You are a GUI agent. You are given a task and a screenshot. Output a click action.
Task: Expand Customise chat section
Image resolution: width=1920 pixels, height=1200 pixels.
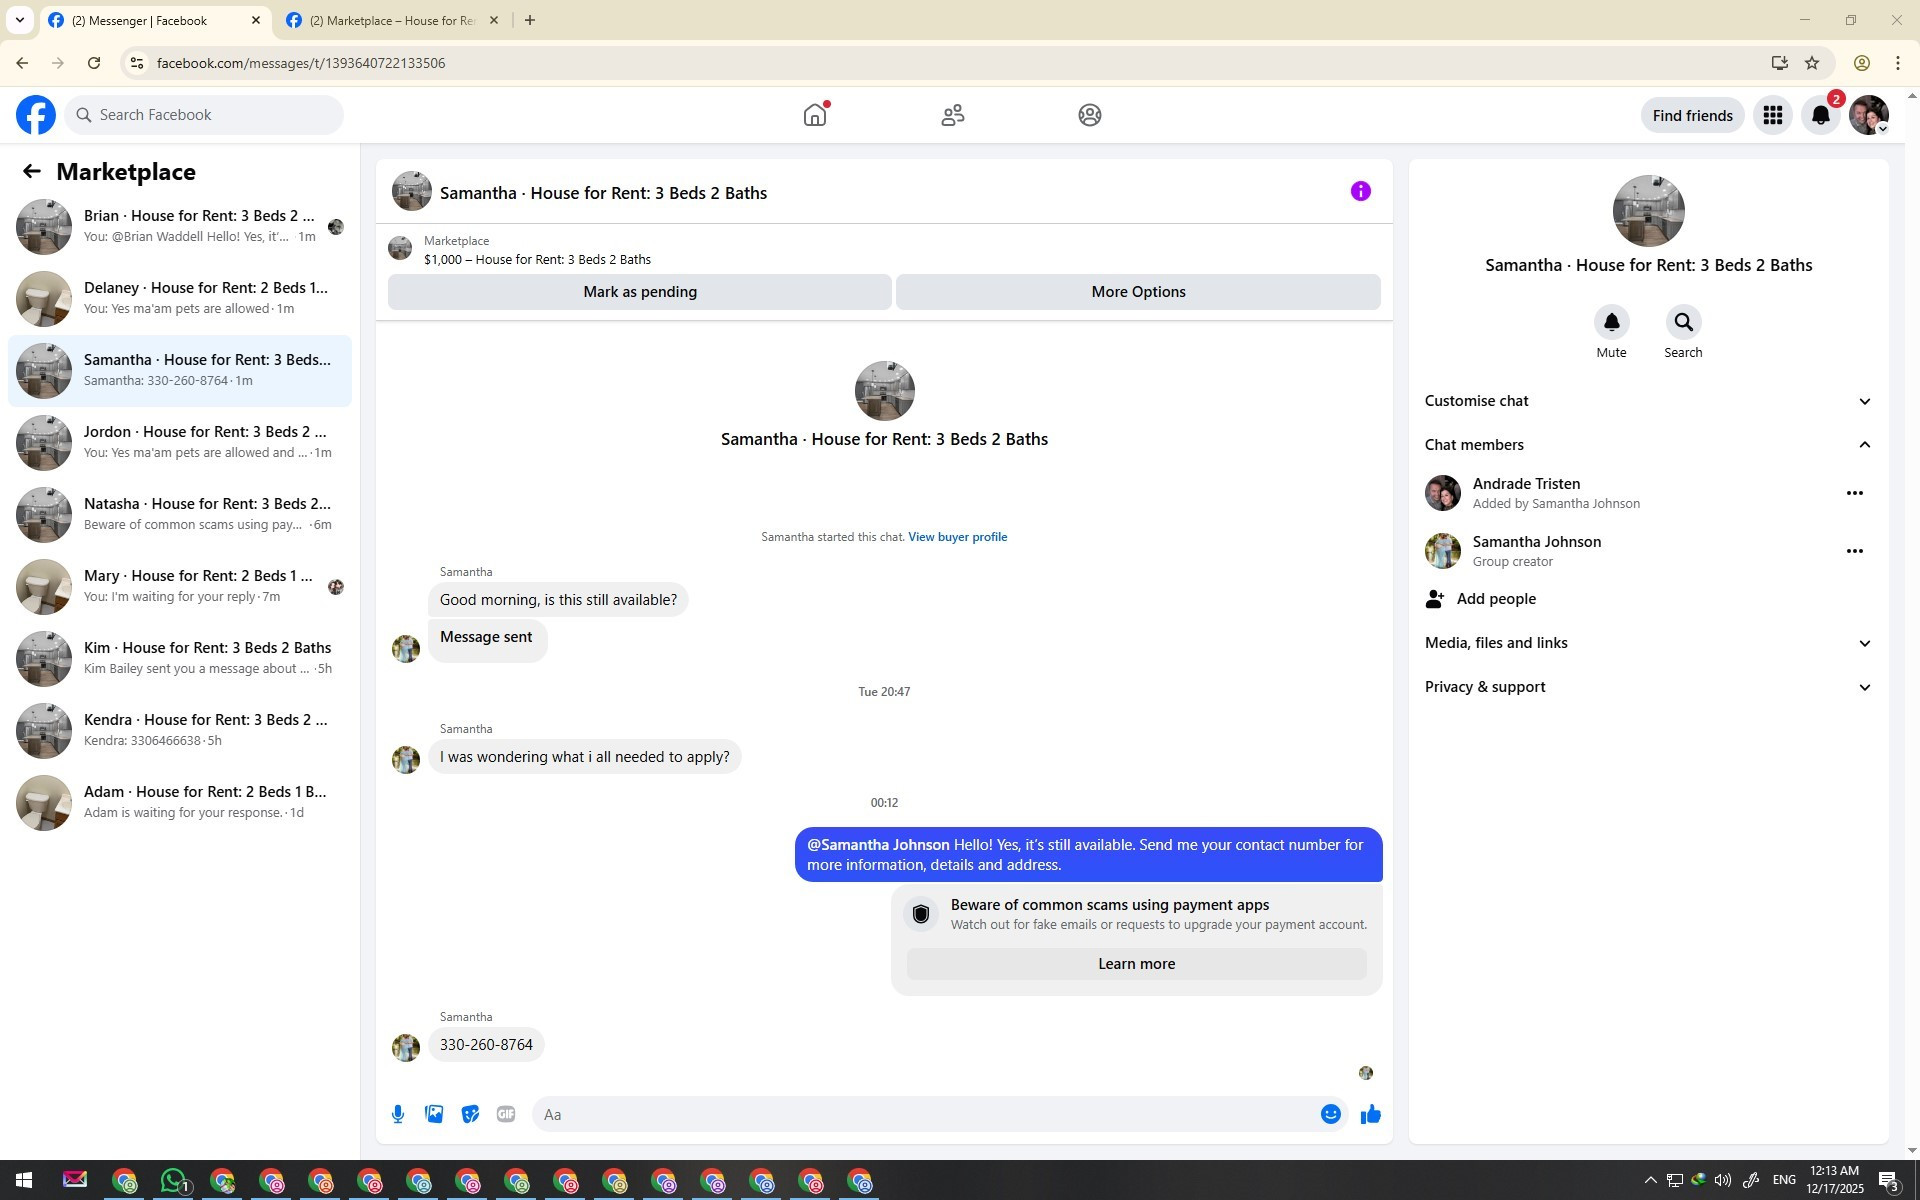tap(1648, 401)
